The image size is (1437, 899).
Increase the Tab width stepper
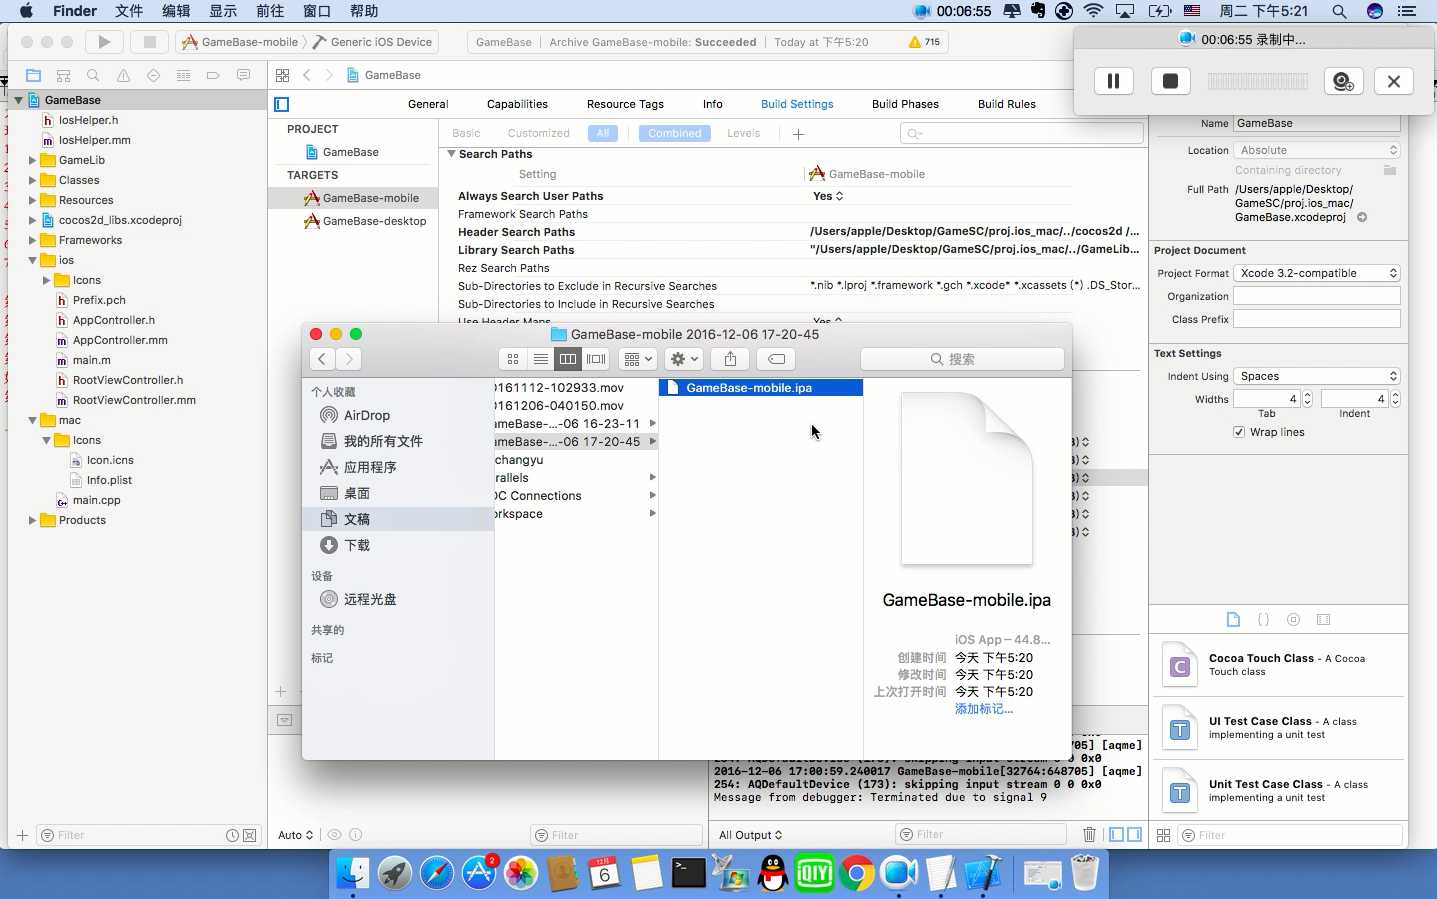pos(1307,395)
